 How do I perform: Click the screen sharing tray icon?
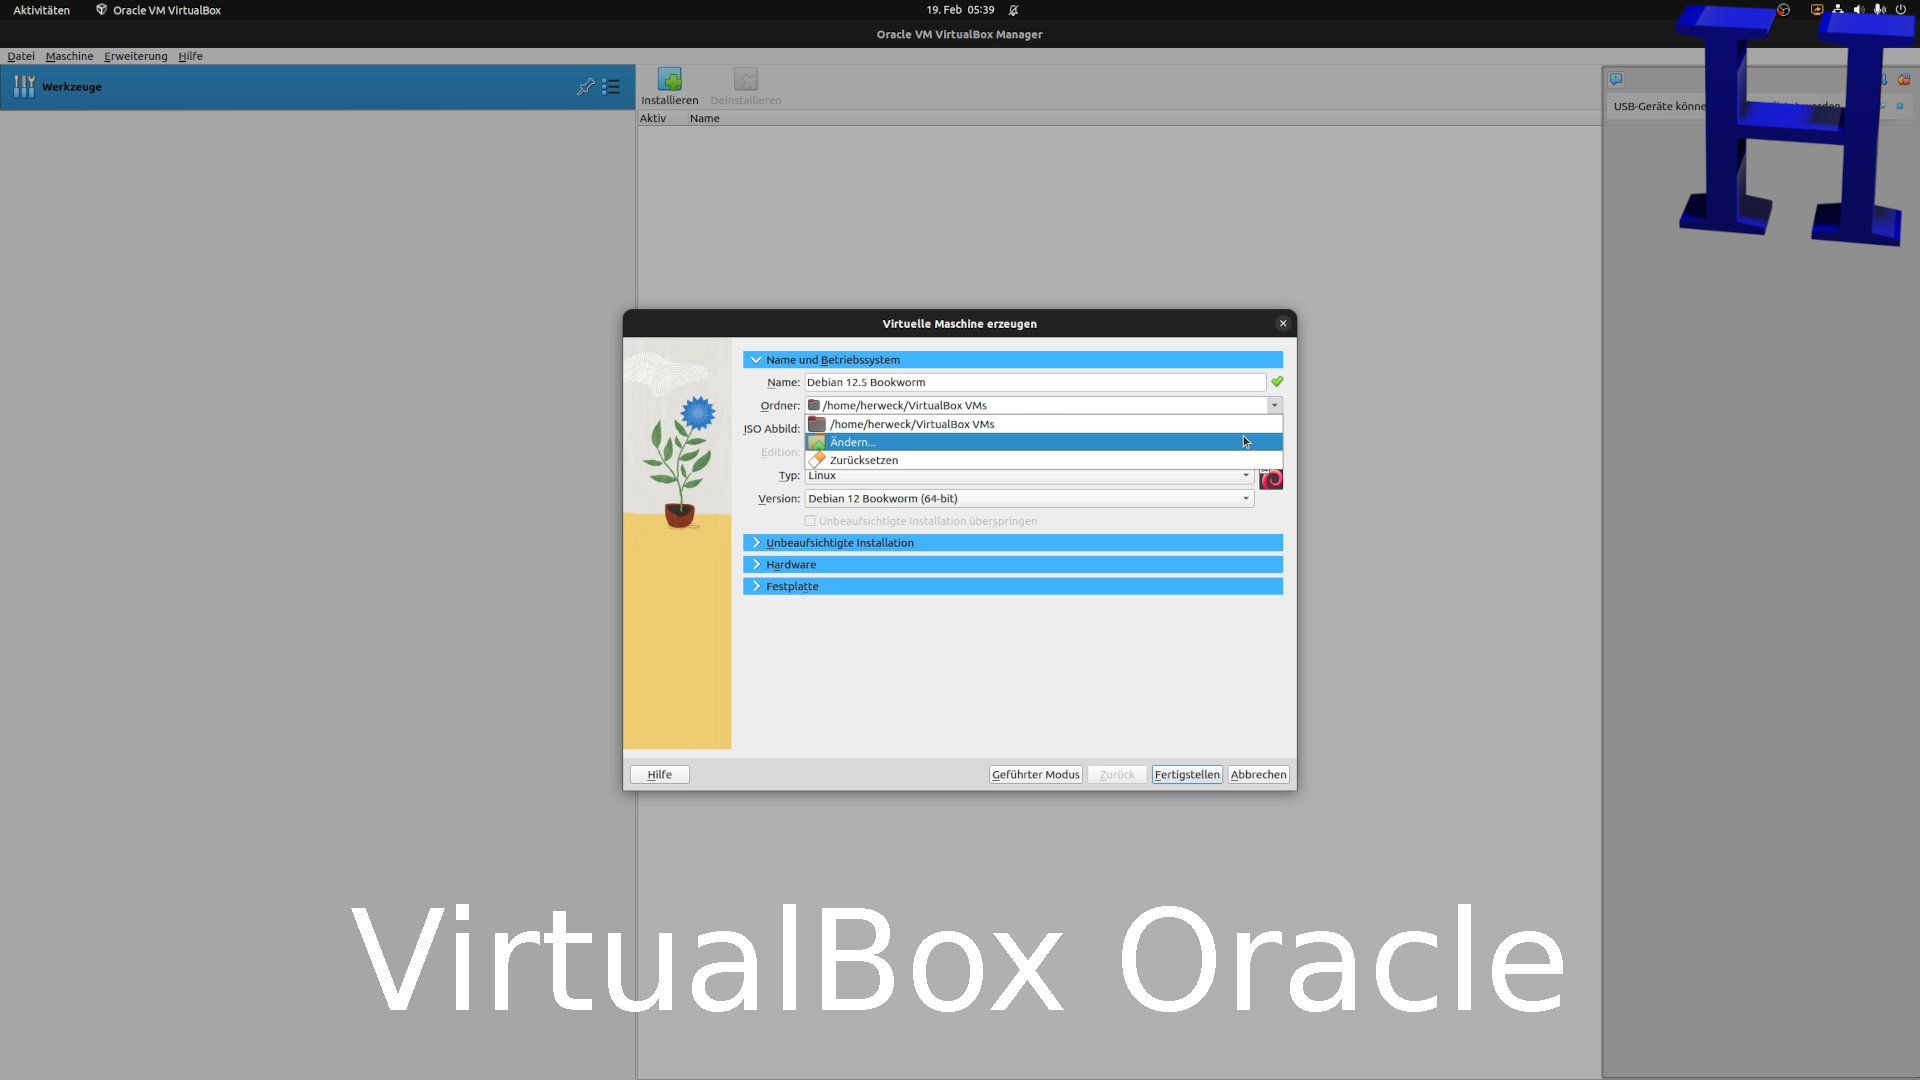point(1817,10)
